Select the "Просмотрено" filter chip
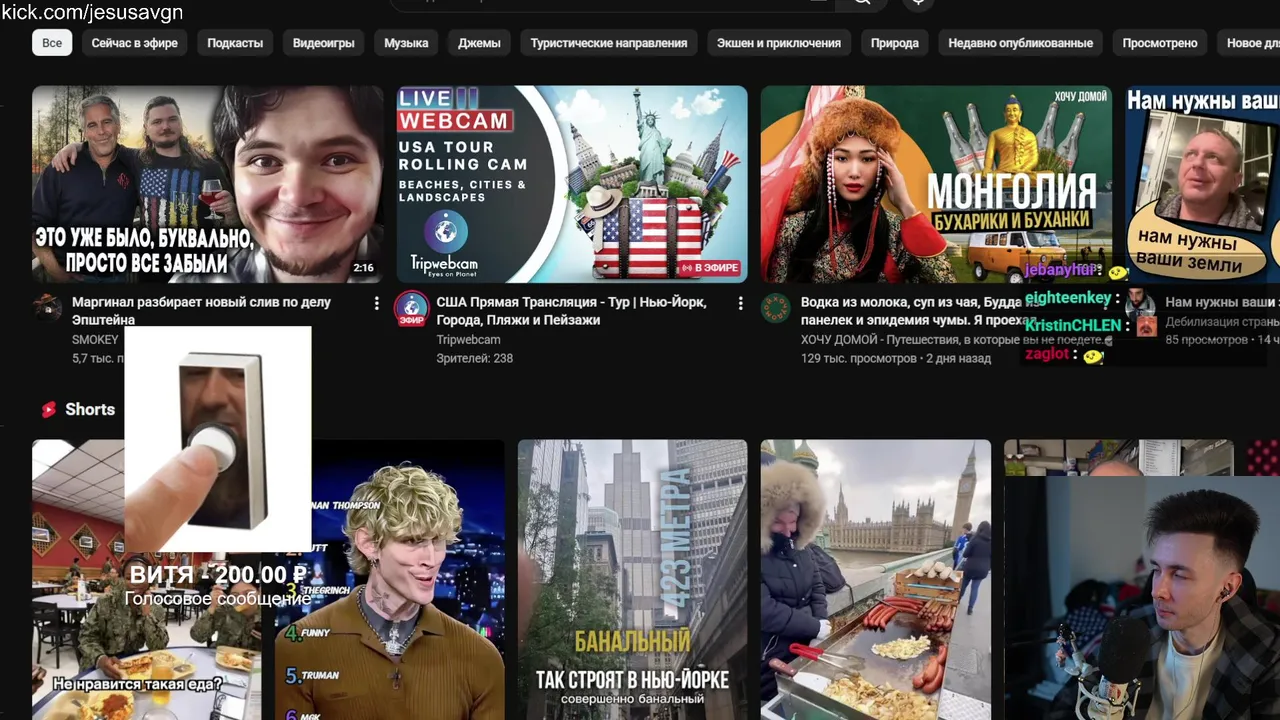1280x720 pixels. tap(1160, 43)
